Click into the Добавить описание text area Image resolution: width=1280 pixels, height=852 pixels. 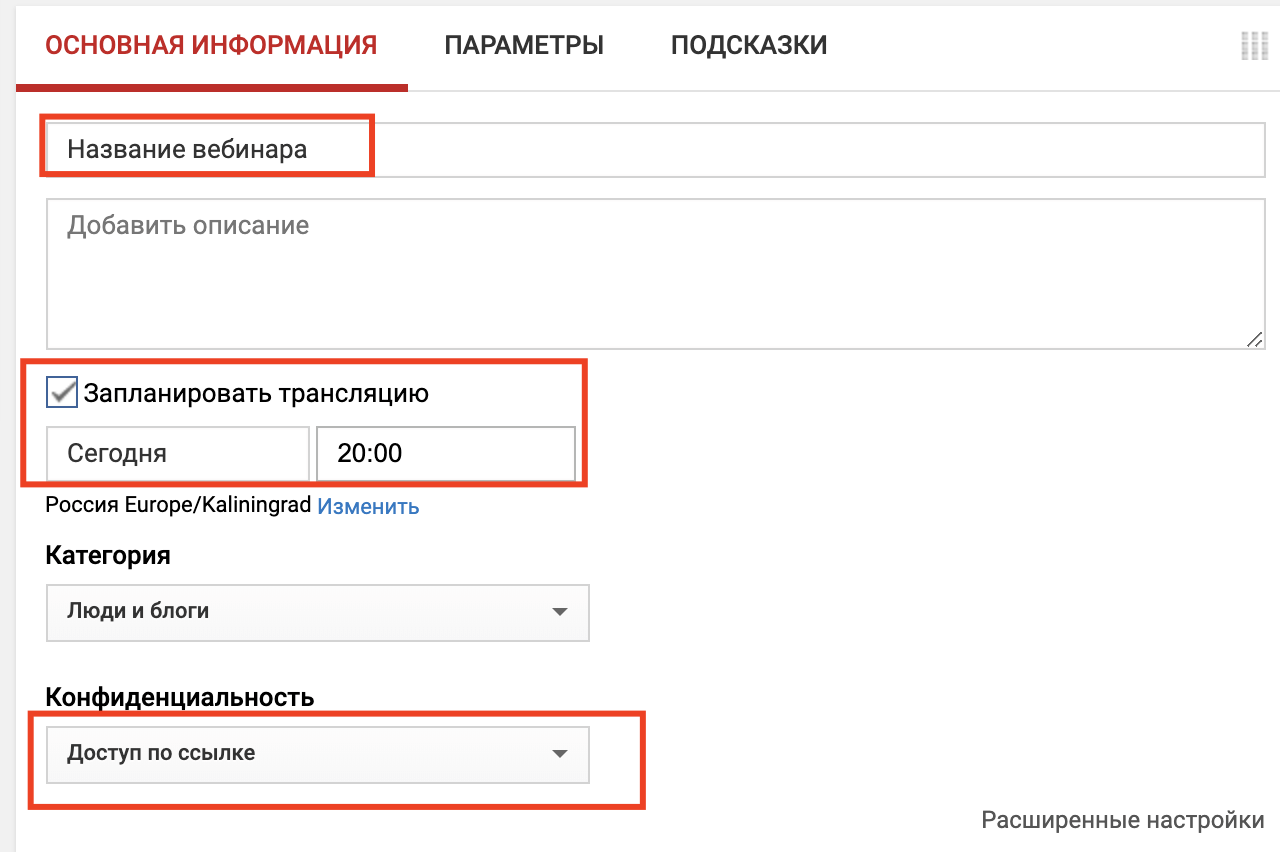(x=655, y=273)
